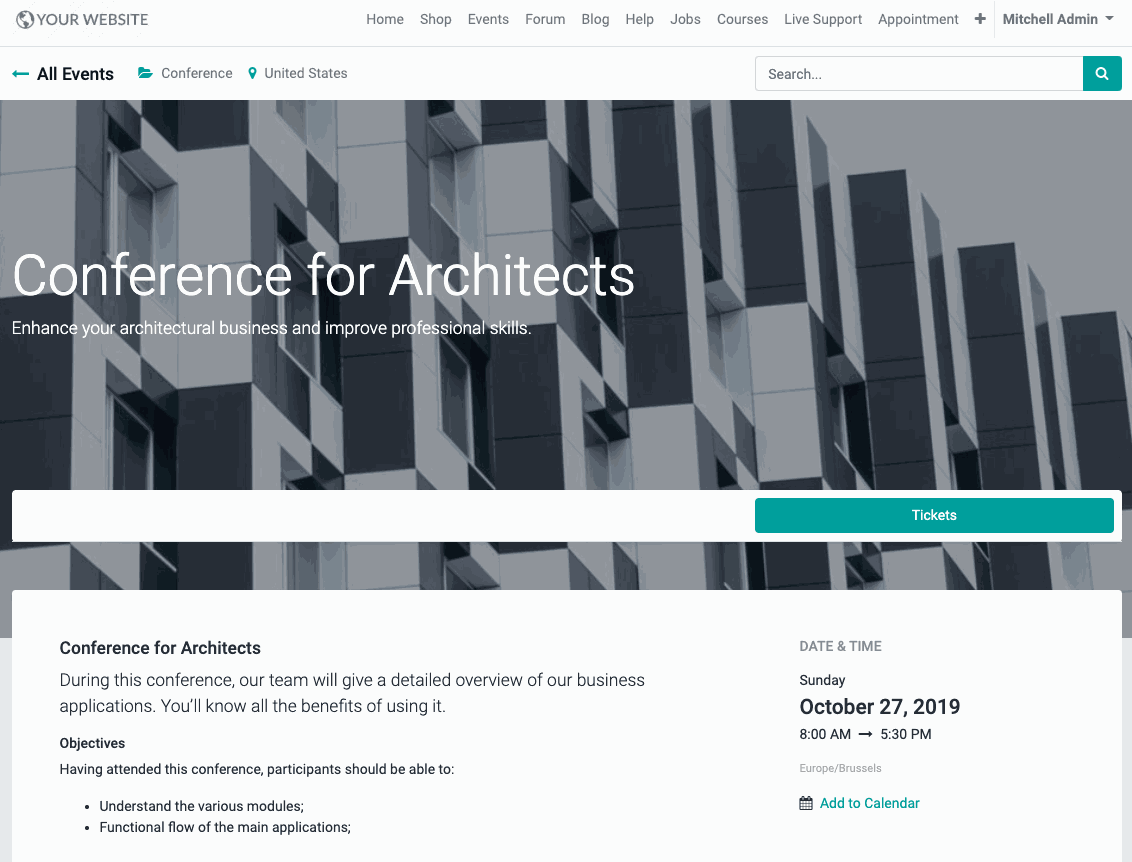The image size is (1132, 862).
Task: Click the search magnifier button
Action: click(x=1102, y=74)
